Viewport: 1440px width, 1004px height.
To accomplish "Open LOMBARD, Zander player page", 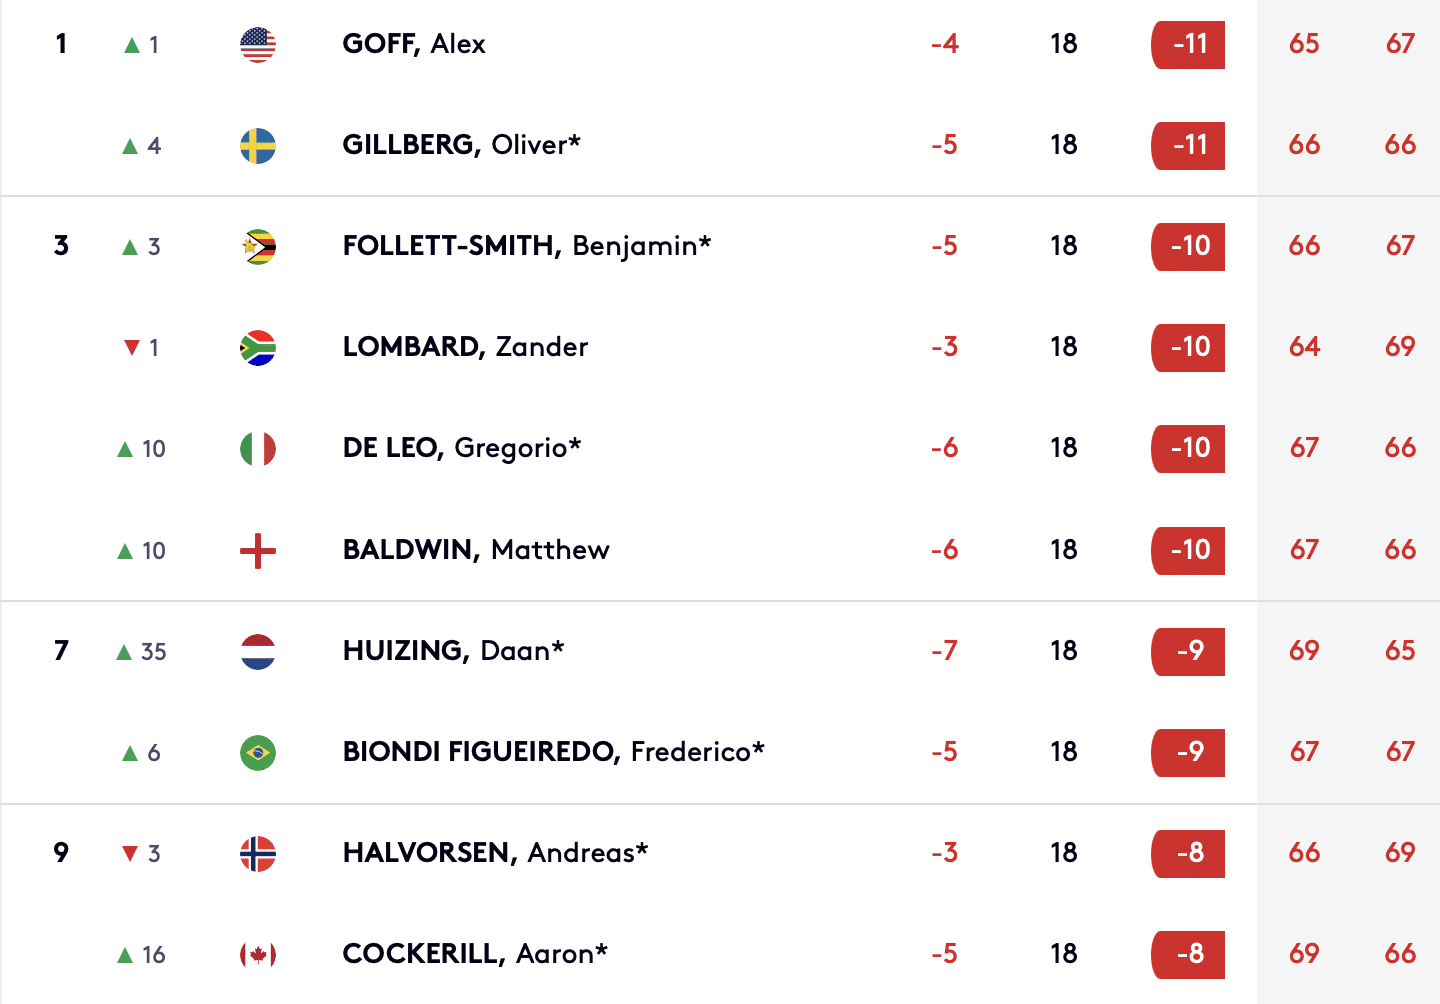I will [465, 347].
